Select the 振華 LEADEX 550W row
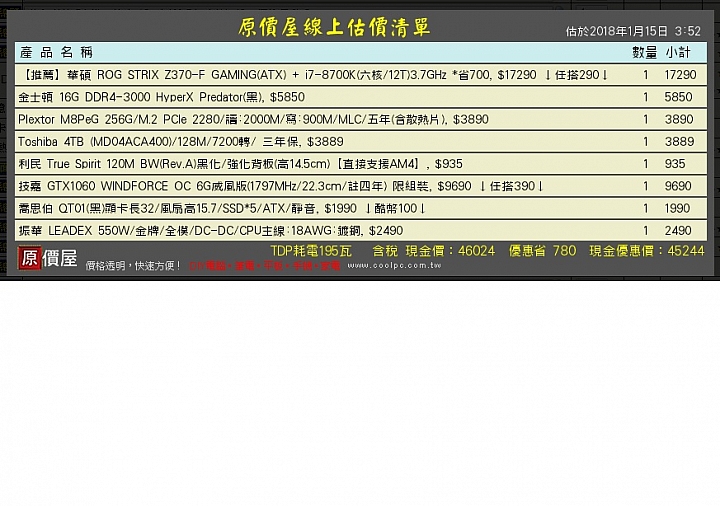 [x=361, y=231]
